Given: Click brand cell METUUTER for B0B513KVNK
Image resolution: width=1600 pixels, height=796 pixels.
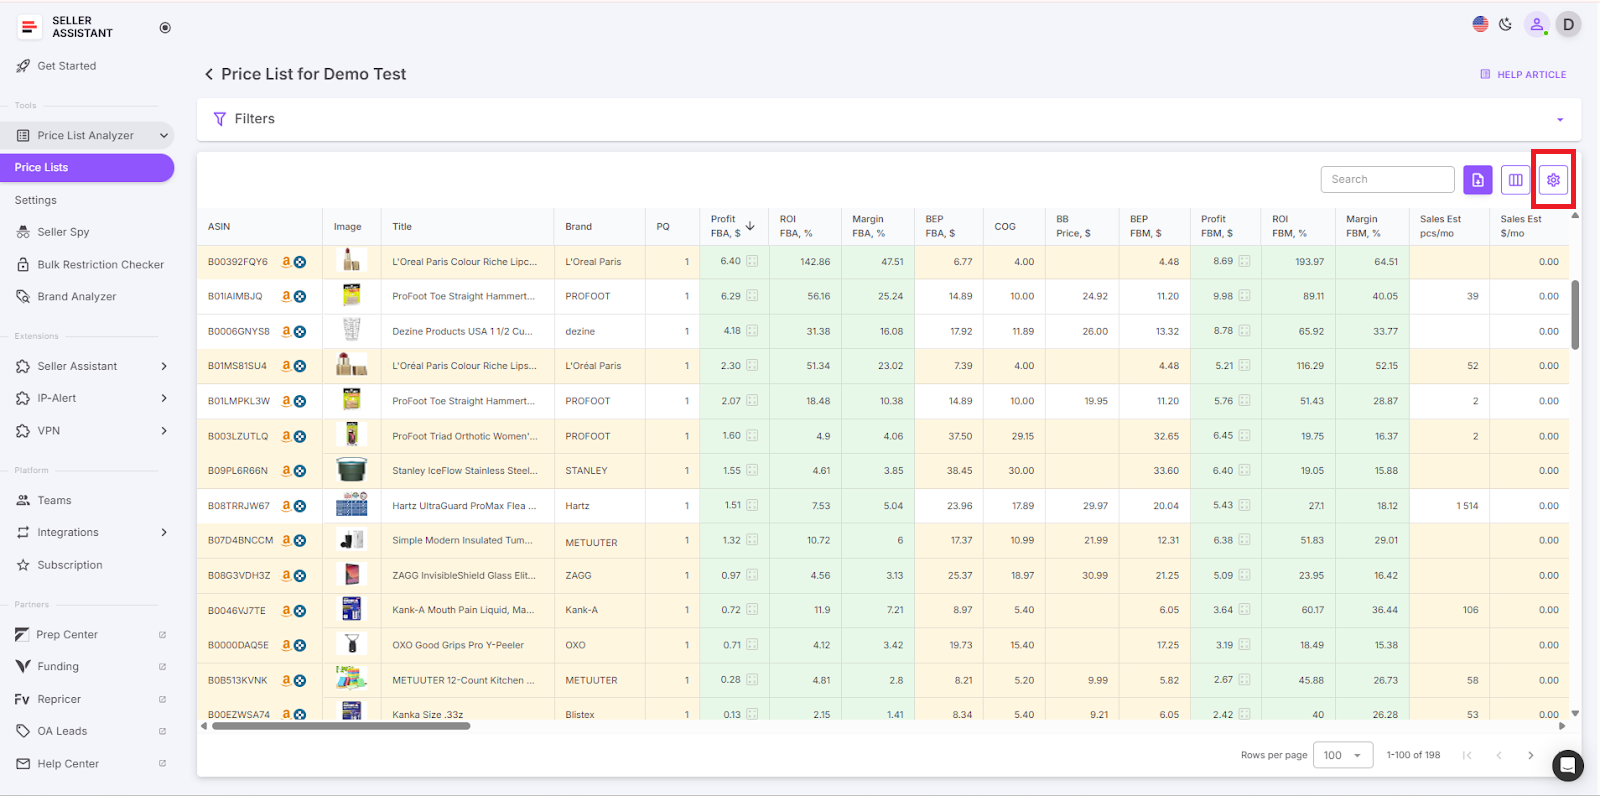Looking at the screenshot, I should click(591, 681).
